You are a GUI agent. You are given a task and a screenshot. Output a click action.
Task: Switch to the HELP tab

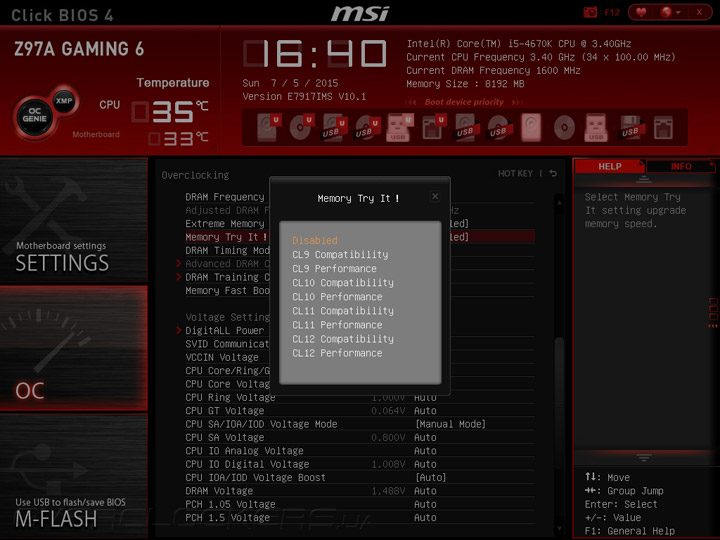coord(609,166)
